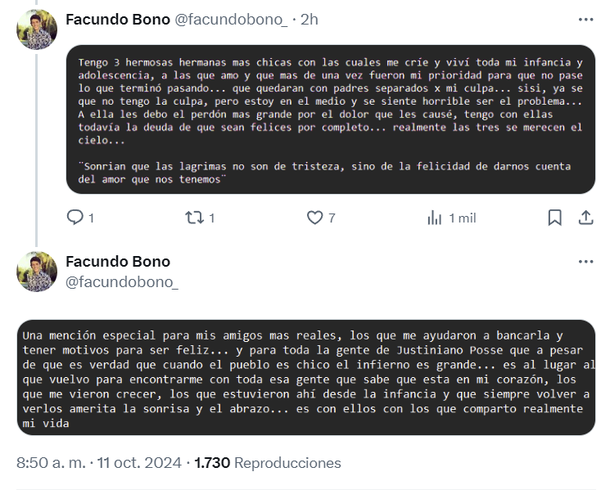Retweet the first post
This screenshot has width=610, height=490.
[195, 217]
